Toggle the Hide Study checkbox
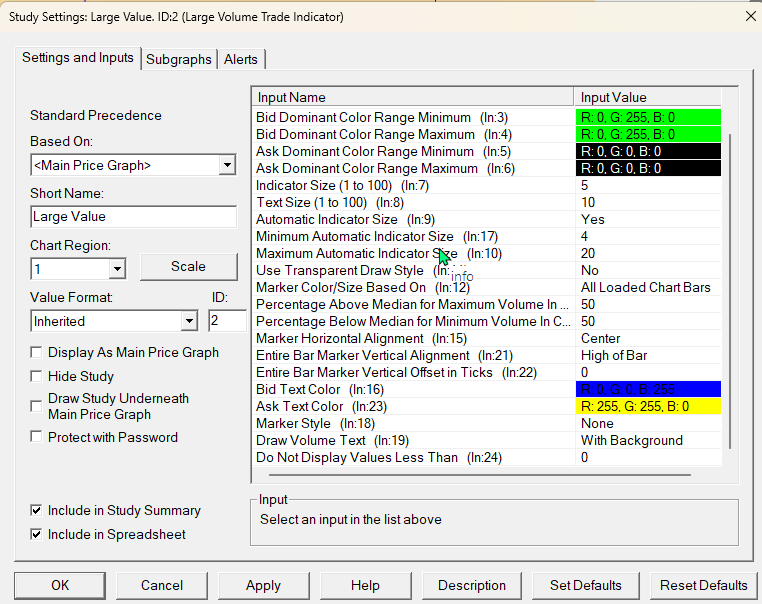Screen dimensions: 762x604 point(36,376)
